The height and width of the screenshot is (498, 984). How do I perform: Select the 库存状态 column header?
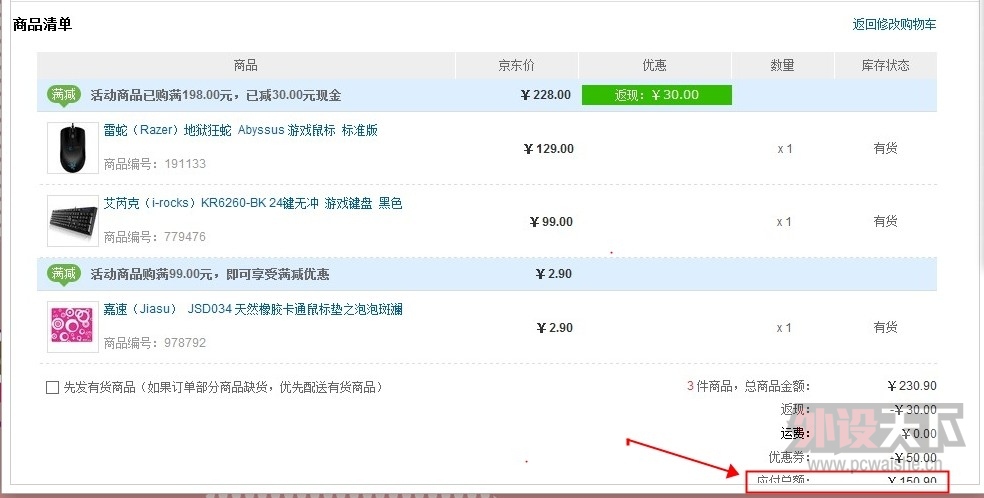[885, 65]
